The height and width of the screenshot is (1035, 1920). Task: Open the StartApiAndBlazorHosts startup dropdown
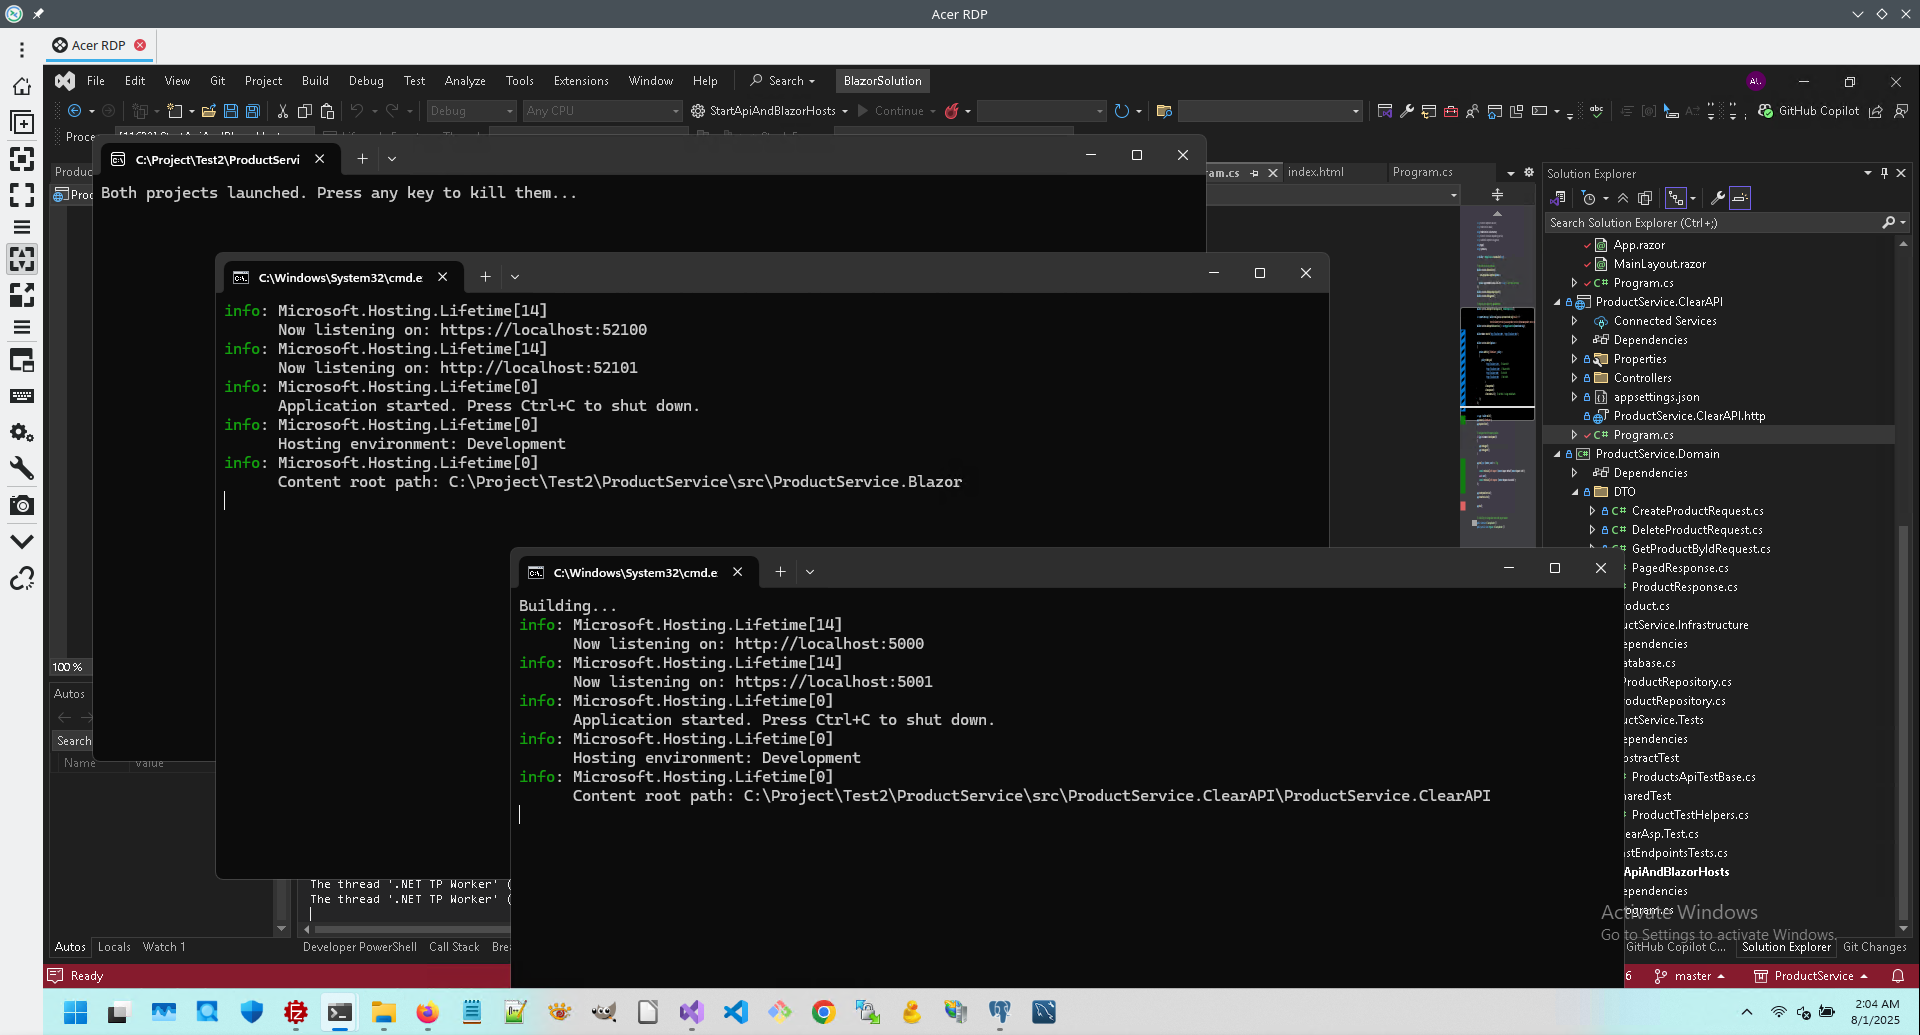coord(845,111)
